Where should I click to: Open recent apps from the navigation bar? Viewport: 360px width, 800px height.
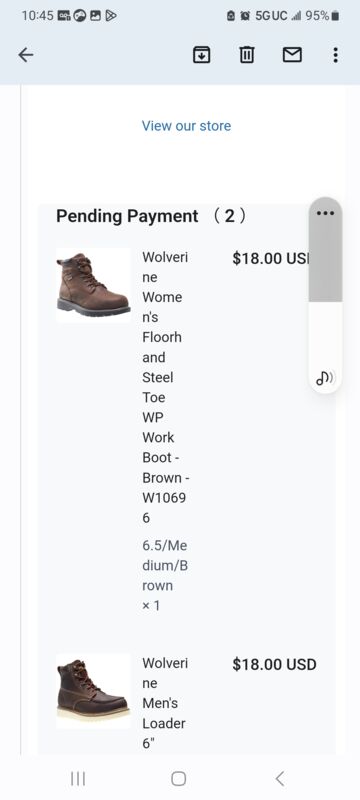click(78, 779)
